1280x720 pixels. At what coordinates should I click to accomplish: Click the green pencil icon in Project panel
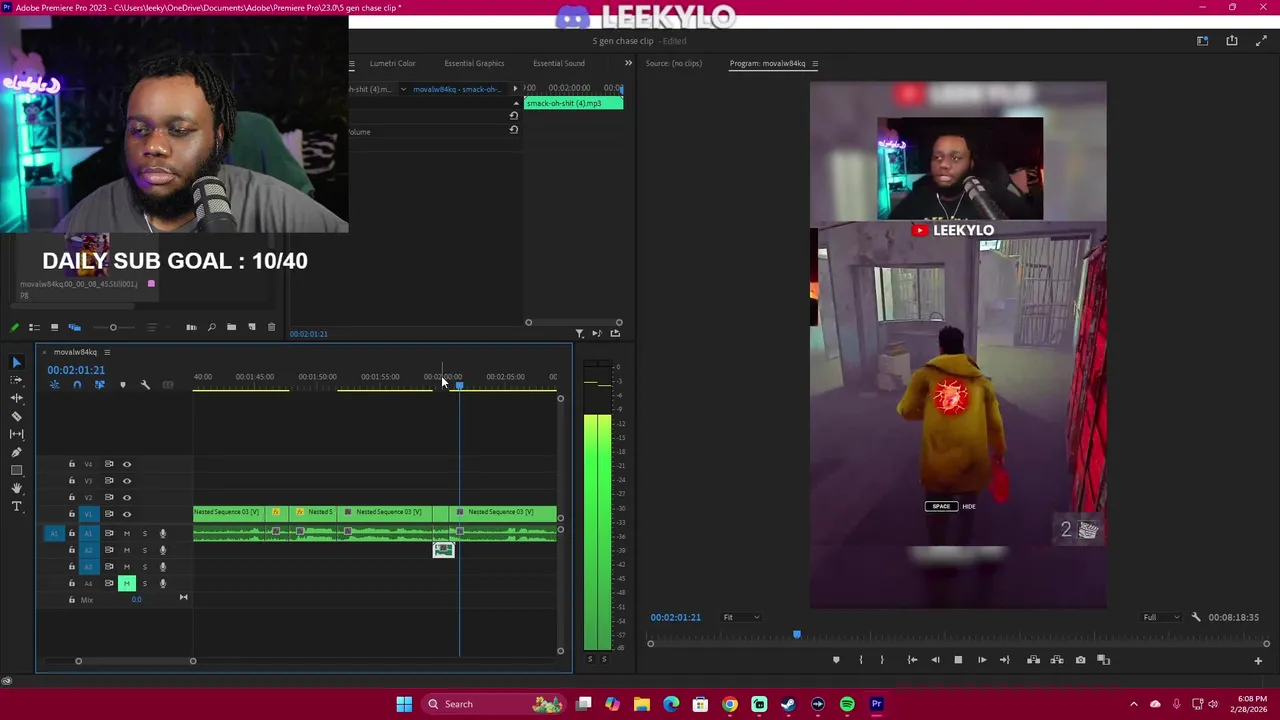[14, 327]
